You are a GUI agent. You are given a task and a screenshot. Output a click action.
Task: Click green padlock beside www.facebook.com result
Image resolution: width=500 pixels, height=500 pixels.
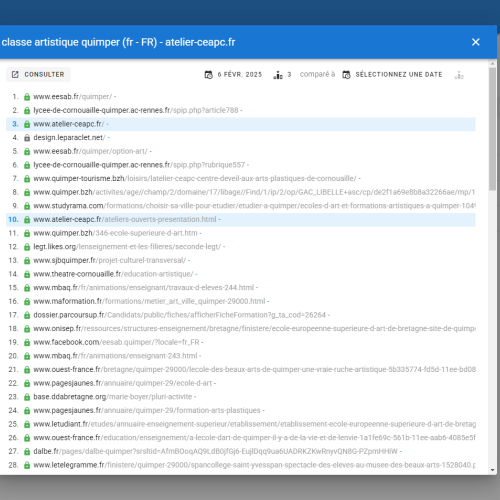pyautogui.click(x=27, y=342)
